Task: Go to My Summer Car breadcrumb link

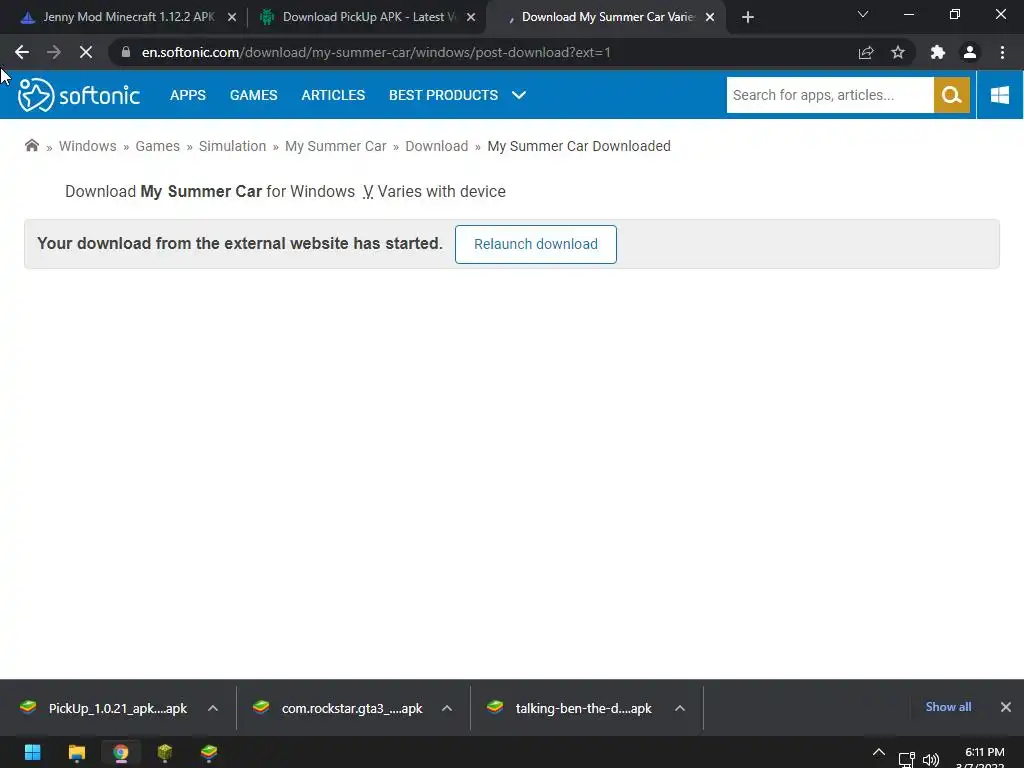Action: tap(336, 146)
